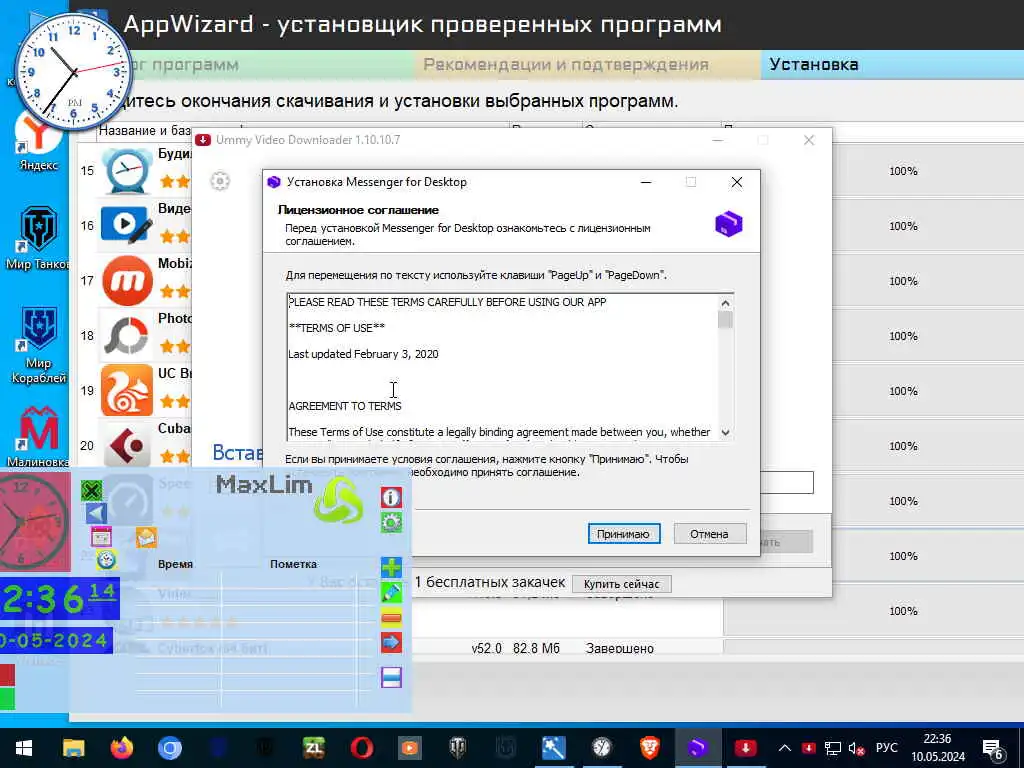
Task: Click the clock app taskbar icon
Action: pos(601,748)
